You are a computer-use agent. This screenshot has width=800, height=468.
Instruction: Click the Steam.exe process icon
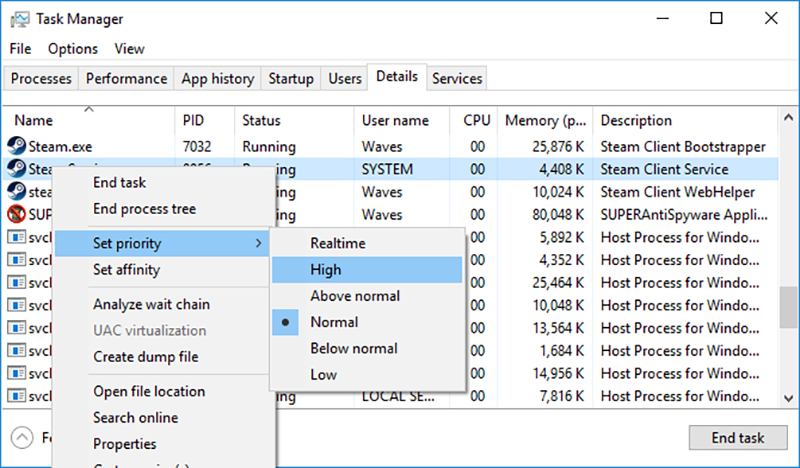16,147
